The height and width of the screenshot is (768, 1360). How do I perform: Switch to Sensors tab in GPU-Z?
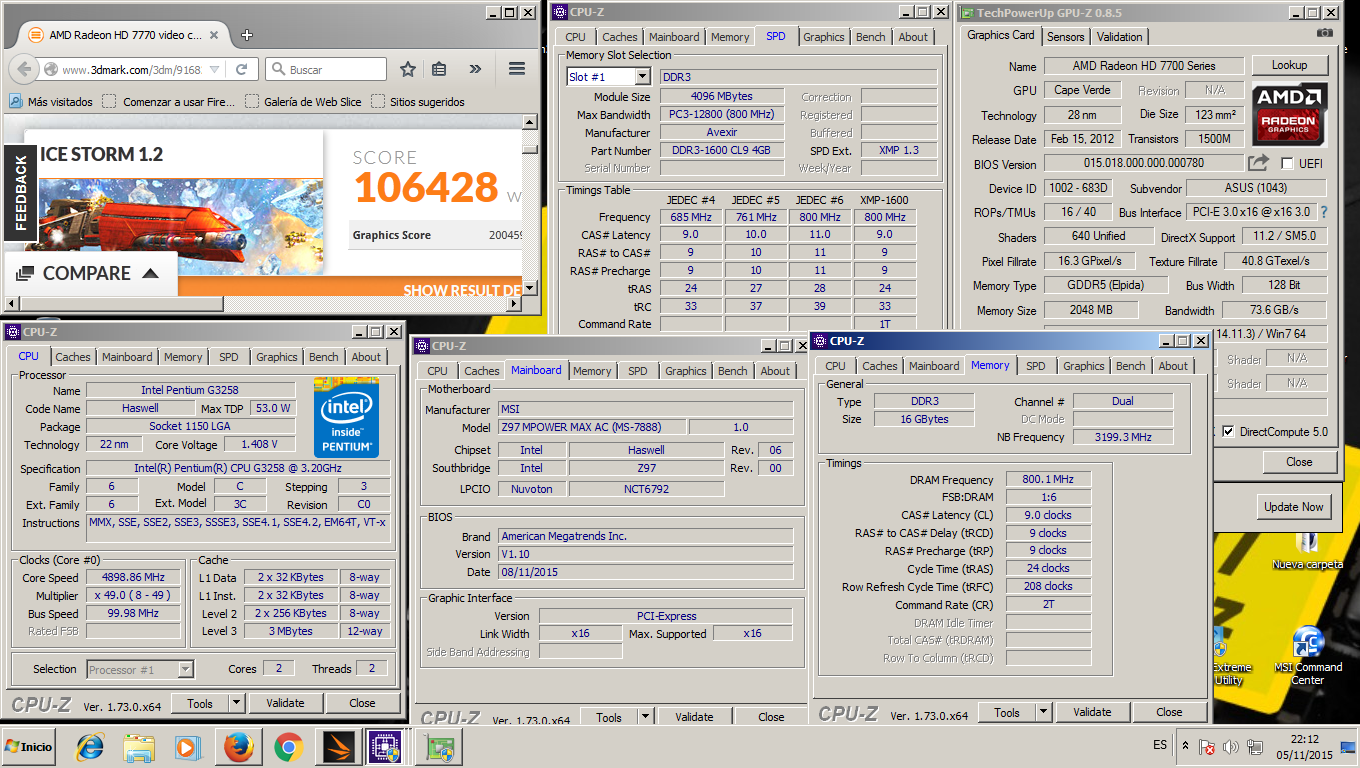point(1065,36)
